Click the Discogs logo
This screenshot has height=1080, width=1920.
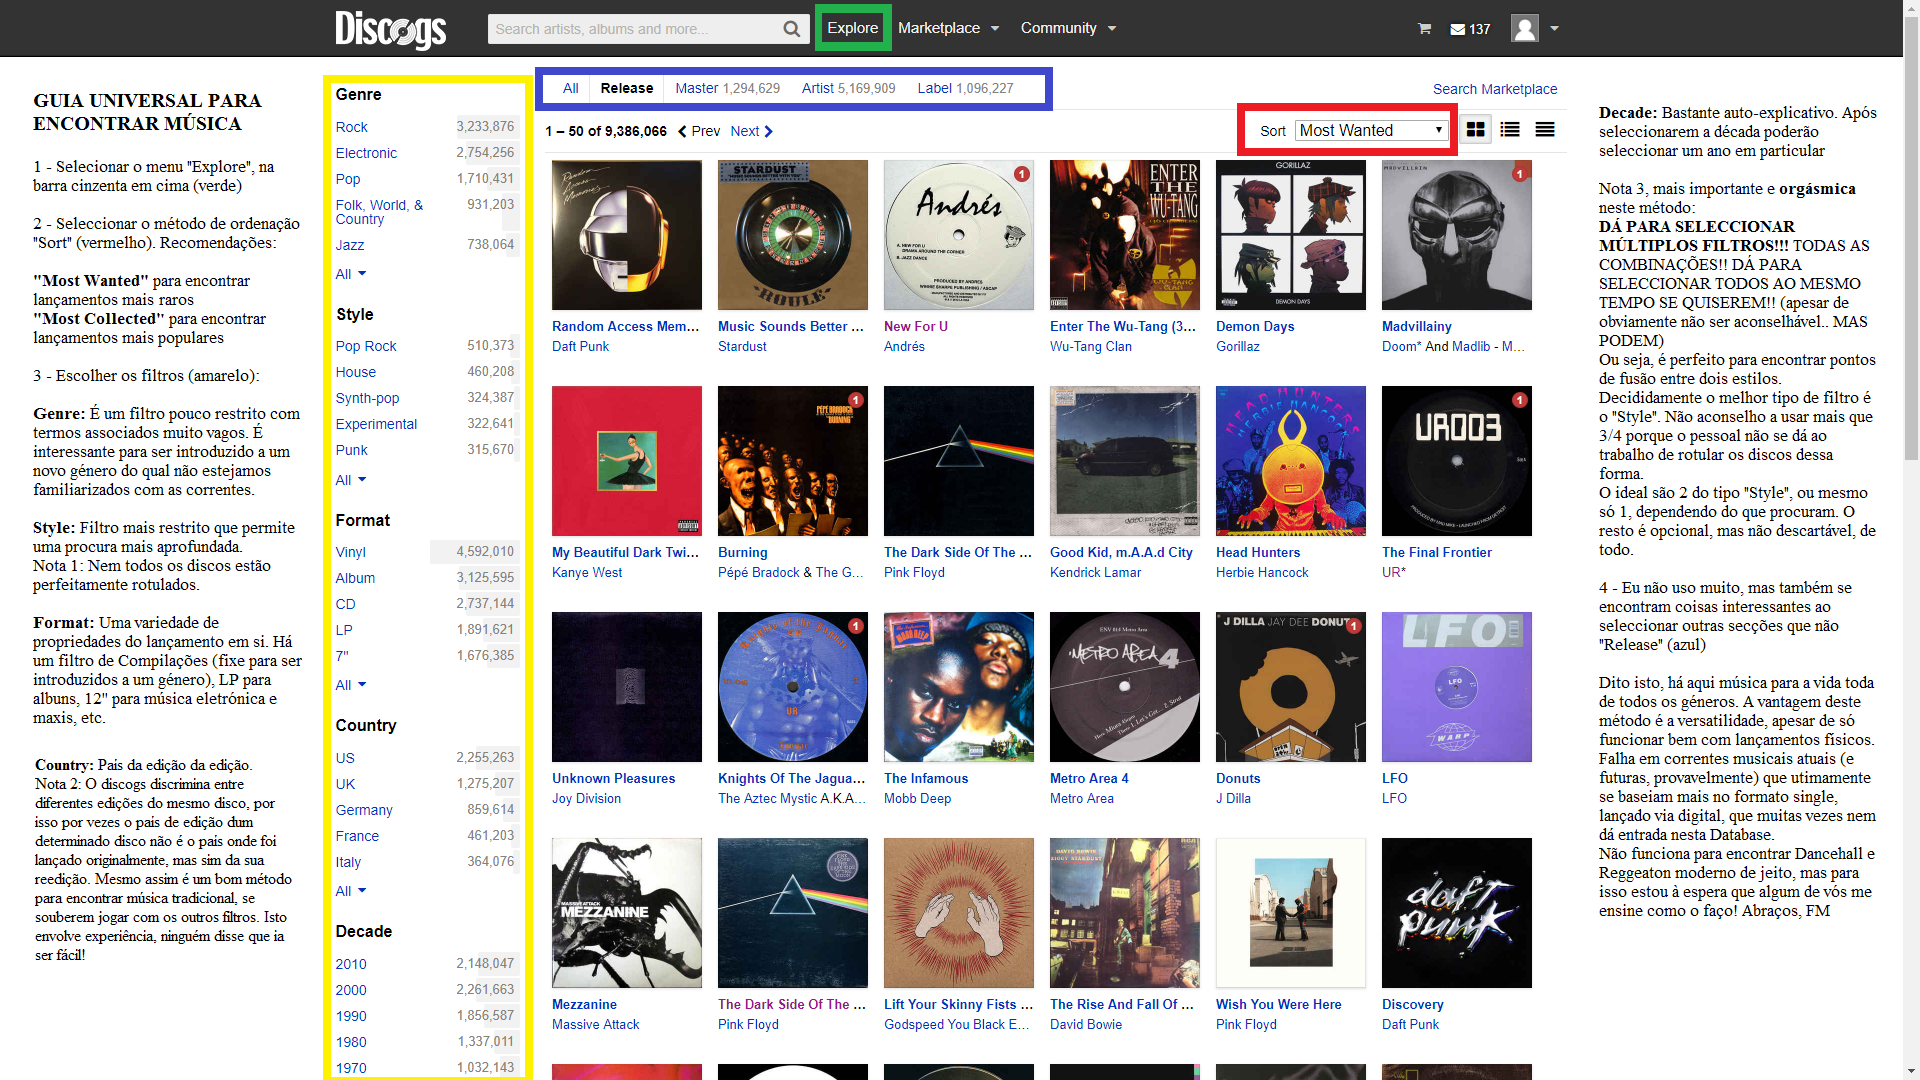tap(390, 29)
